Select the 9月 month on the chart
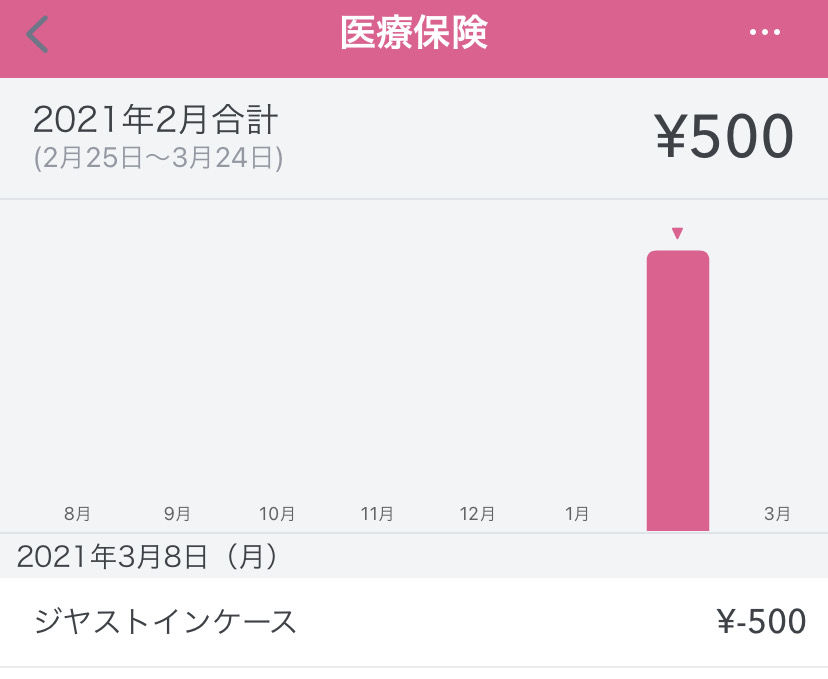828x679 pixels. click(x=177, y=514)
